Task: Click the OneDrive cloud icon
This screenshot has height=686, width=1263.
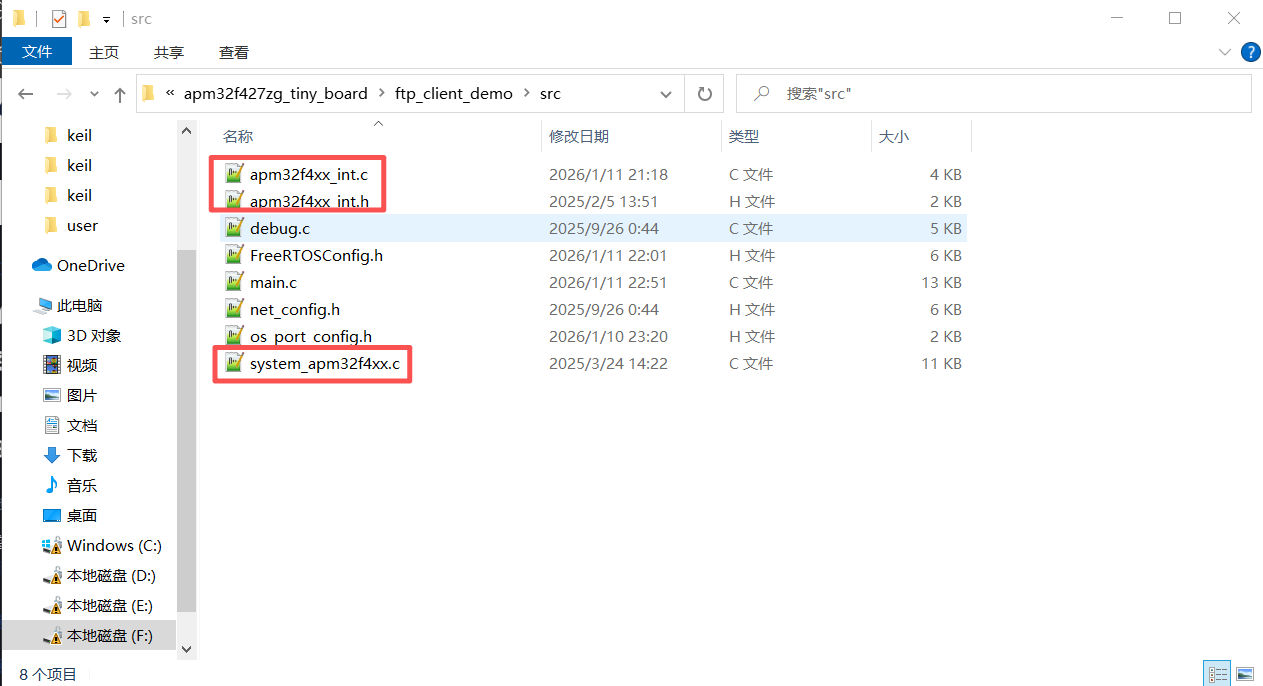Action: point(42,266)
